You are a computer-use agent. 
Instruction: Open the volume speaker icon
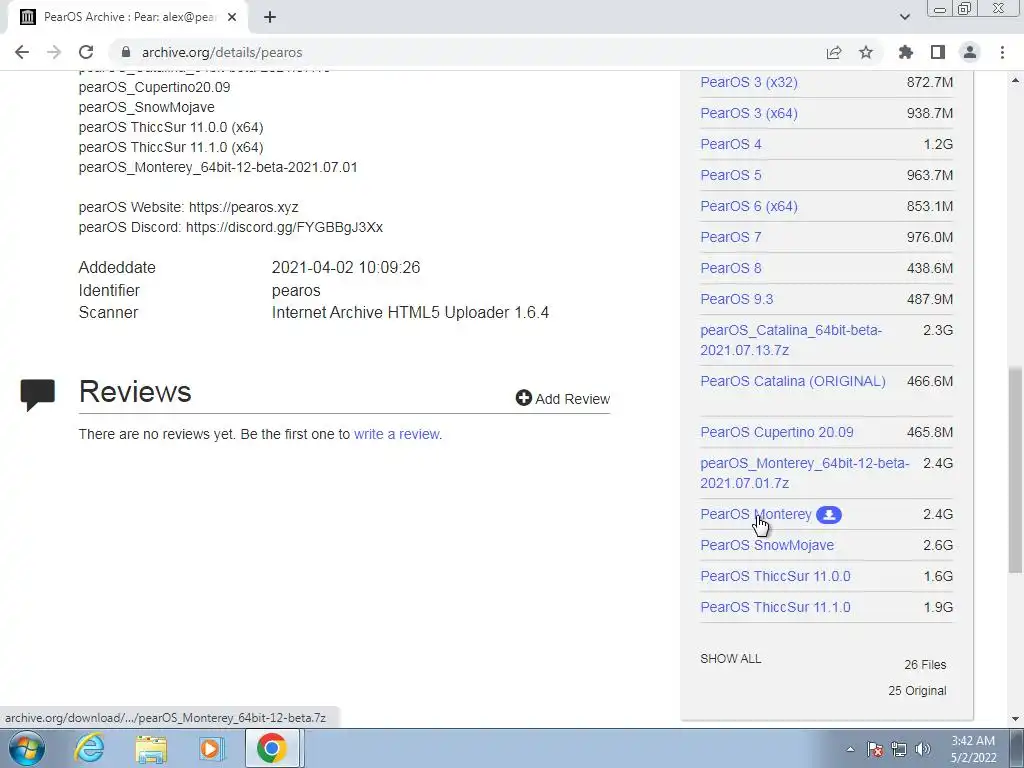923,749
